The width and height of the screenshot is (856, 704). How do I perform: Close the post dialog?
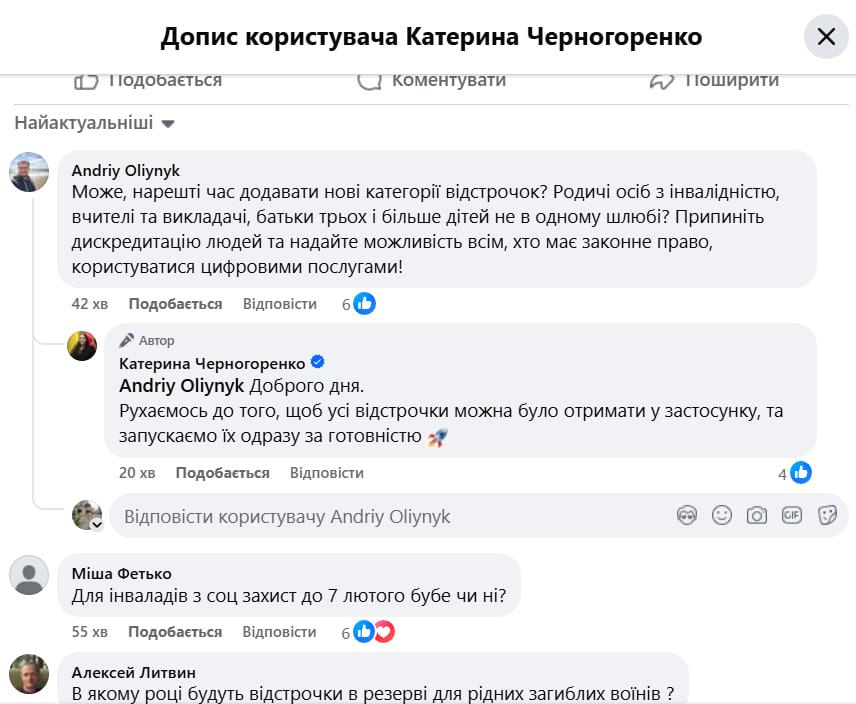[x=826, y=37]
